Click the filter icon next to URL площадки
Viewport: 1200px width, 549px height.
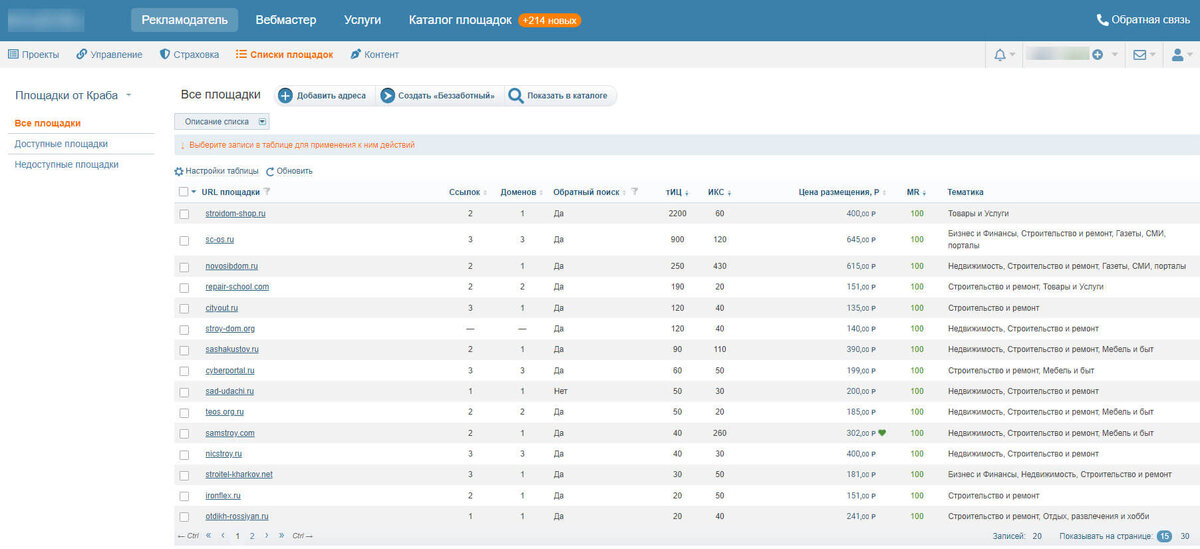(x=267, y=192)
